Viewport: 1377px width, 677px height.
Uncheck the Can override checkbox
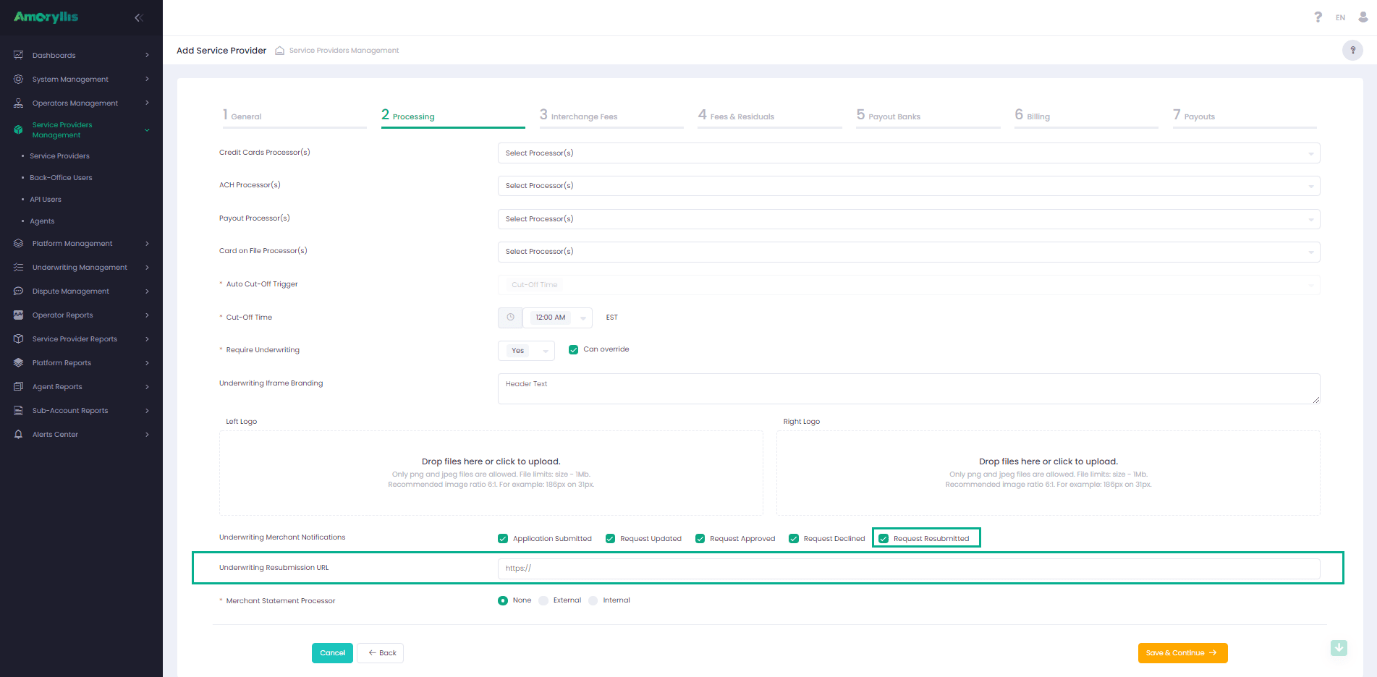tap(574, 350)
